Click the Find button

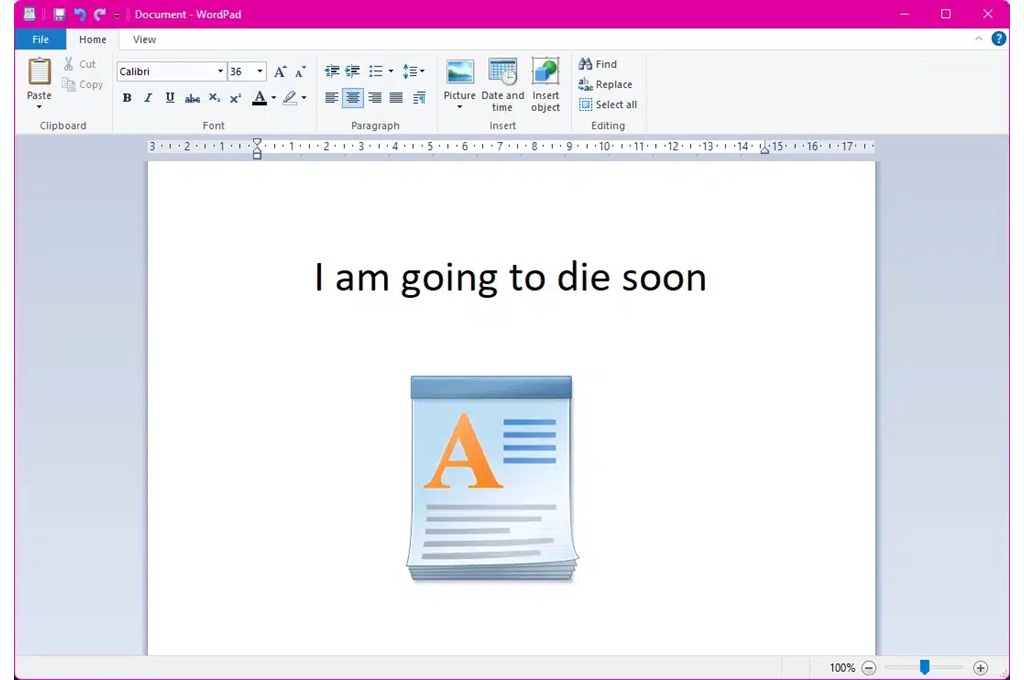point(598,64)
